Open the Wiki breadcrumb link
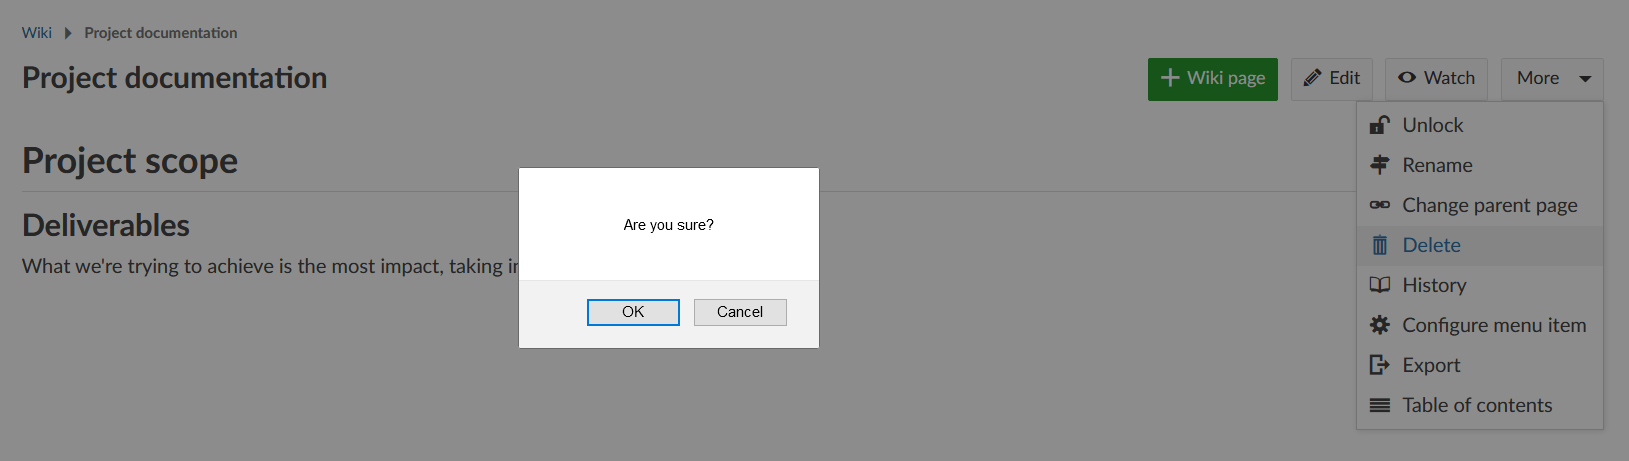The image size is (1629, 461). coord(37,33)
